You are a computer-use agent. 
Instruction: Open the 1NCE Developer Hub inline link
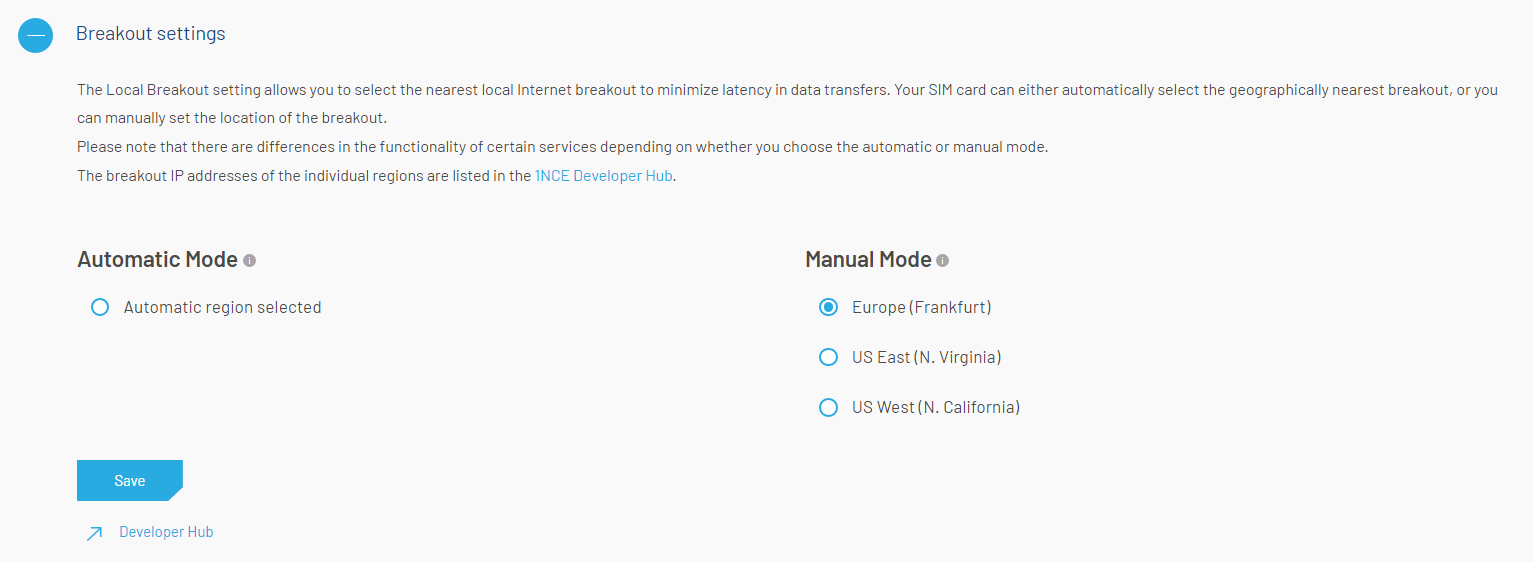coord(603,176)
